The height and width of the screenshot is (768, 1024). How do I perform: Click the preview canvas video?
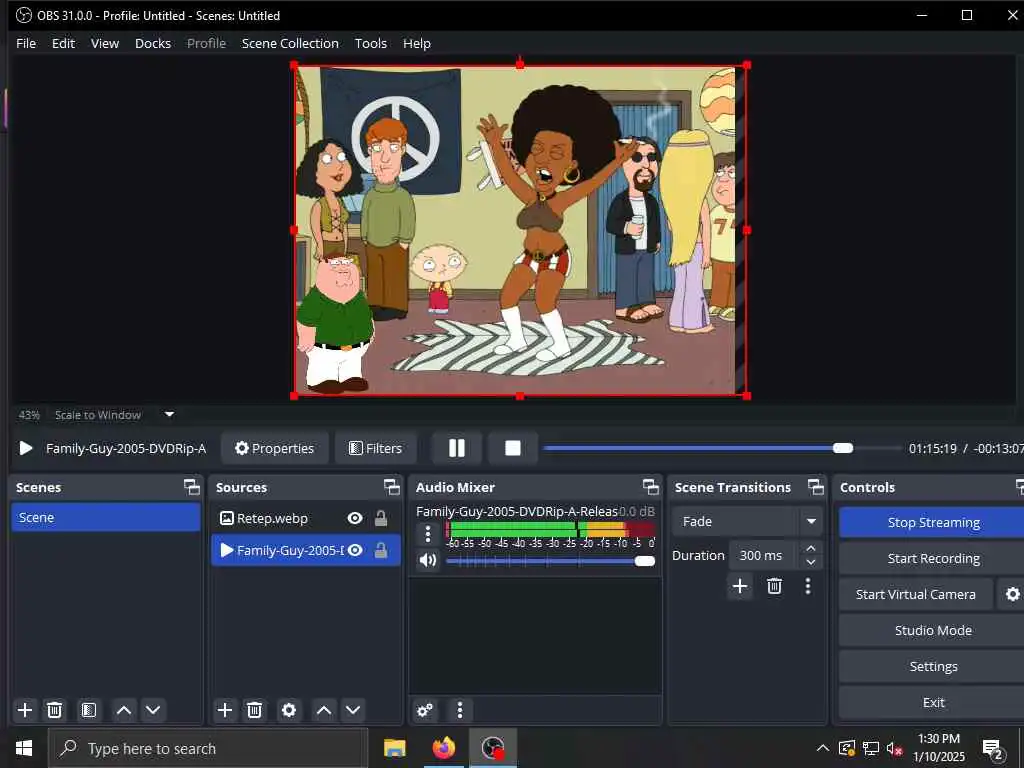pyautogui.click(x=520, y=230)
